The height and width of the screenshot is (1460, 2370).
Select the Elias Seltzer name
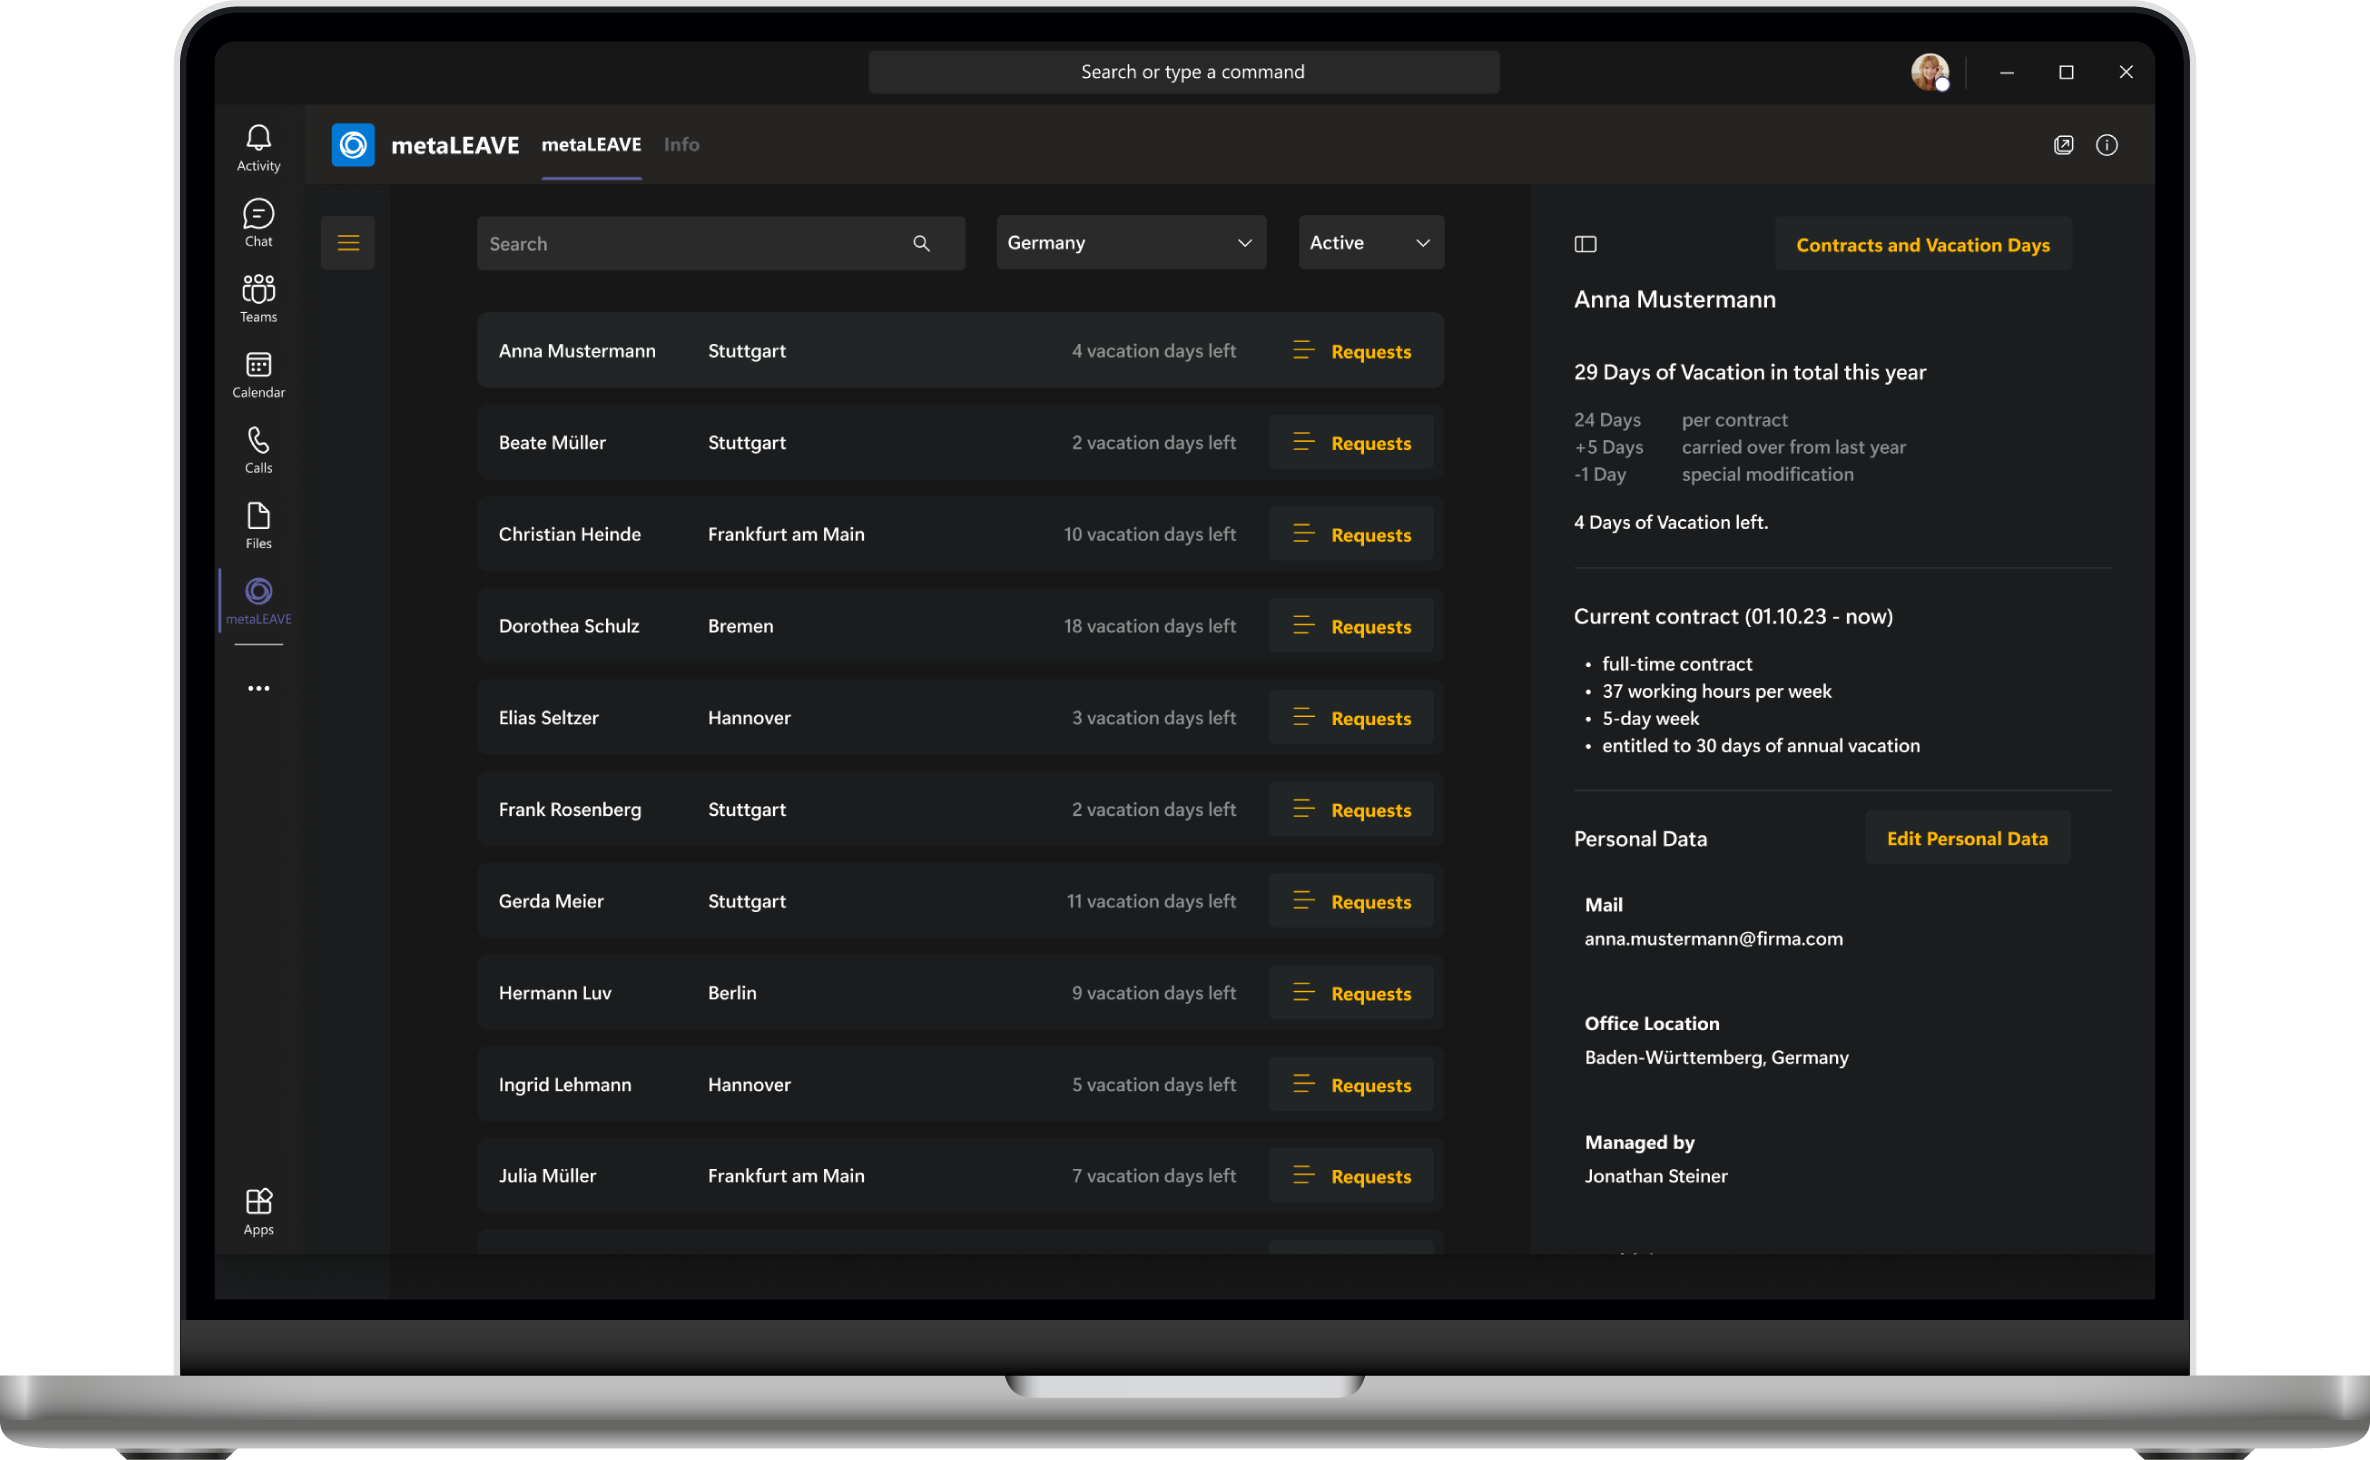[x=548, y=719]
